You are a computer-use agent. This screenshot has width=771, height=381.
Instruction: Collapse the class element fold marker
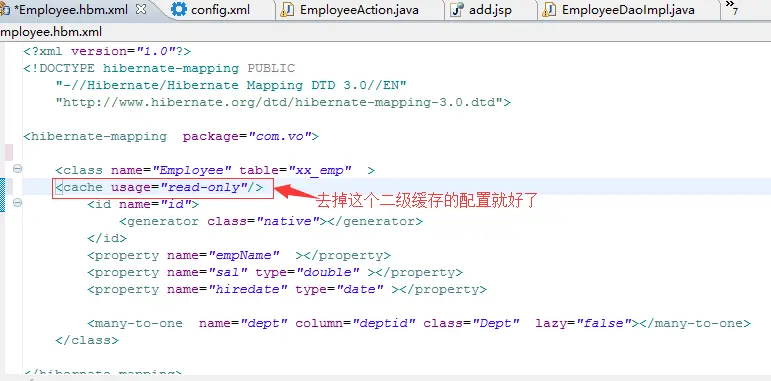[x=17, y=169]
